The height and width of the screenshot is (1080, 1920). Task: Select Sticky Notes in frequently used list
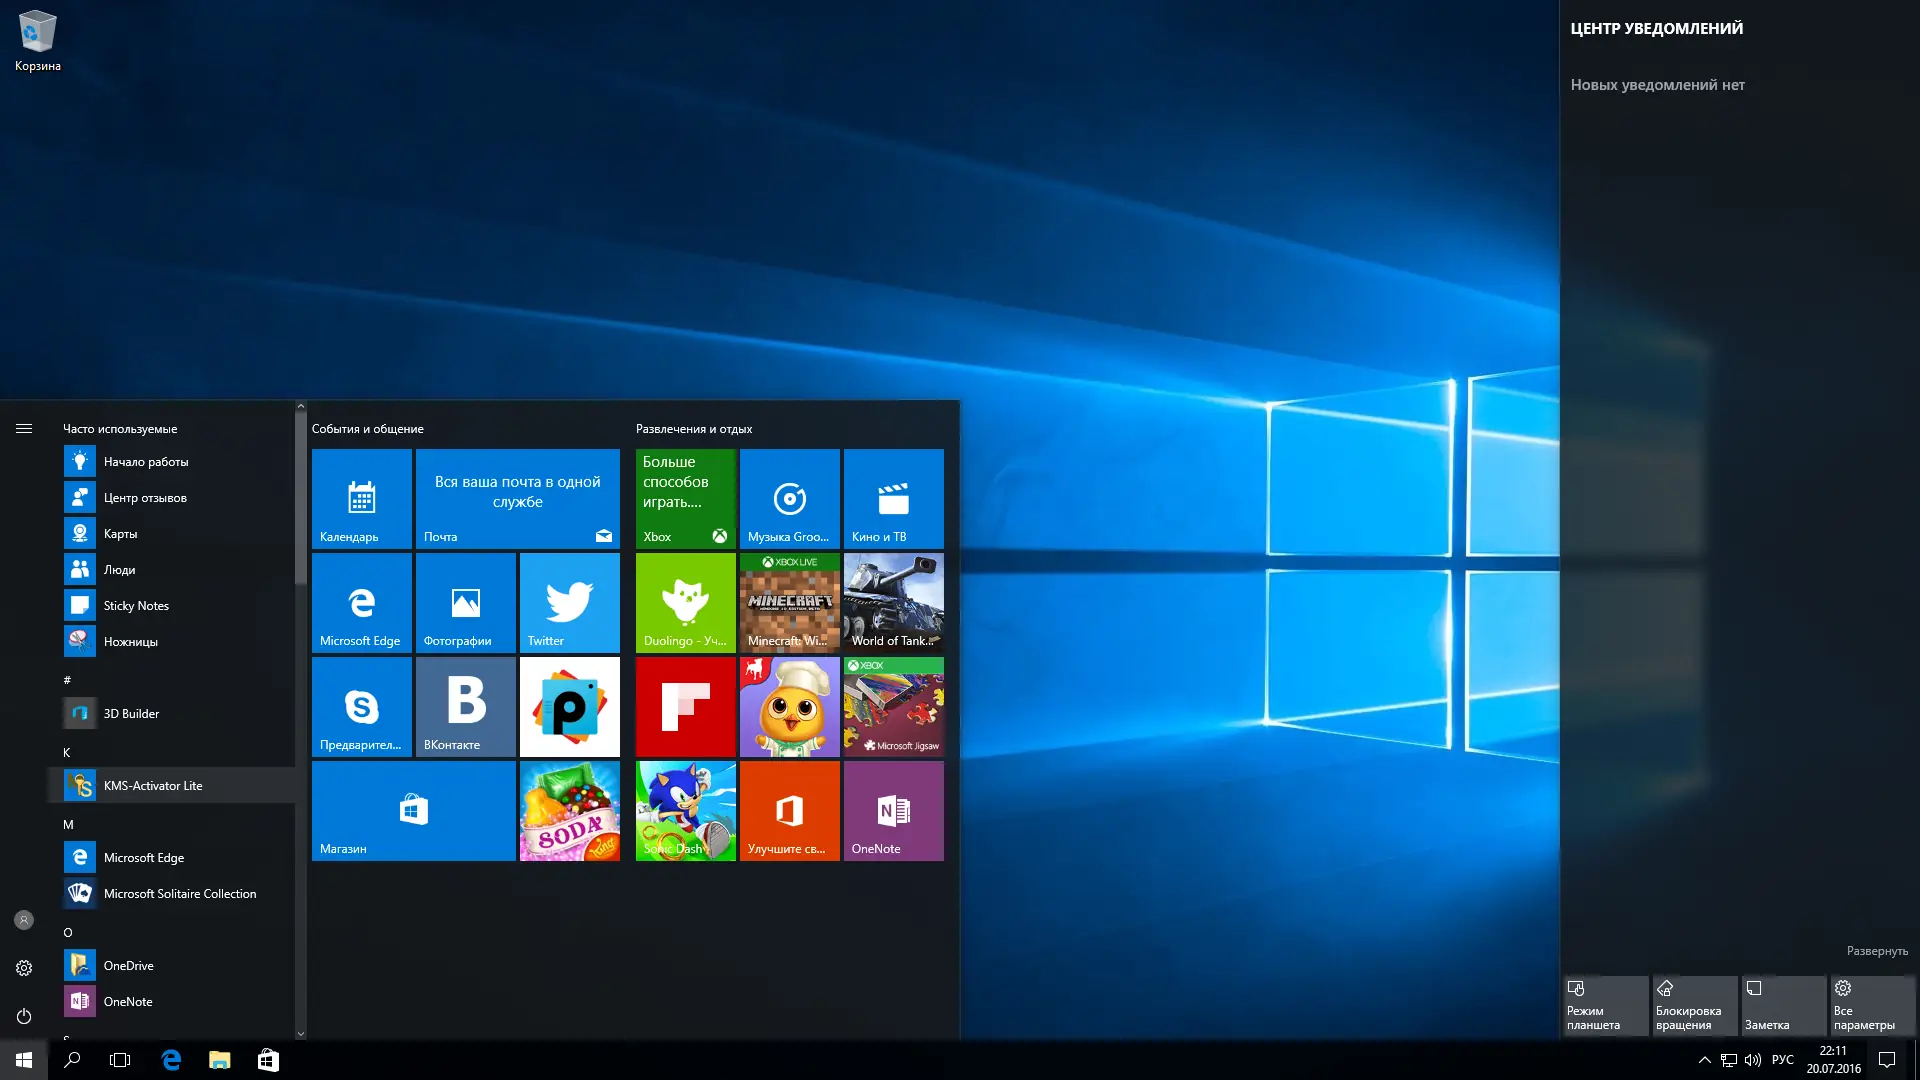136,606
